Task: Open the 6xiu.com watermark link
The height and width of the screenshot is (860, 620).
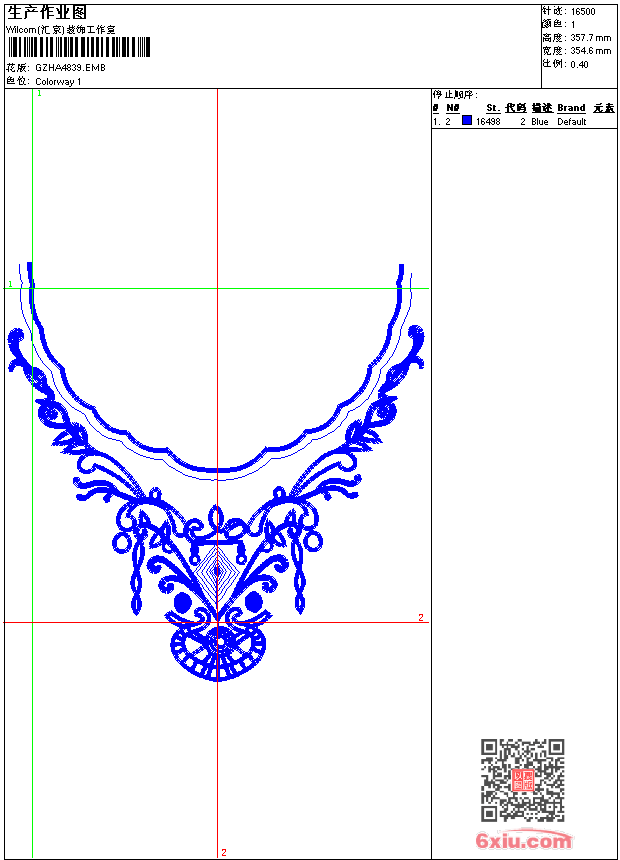Action: (x=523, y=841)
